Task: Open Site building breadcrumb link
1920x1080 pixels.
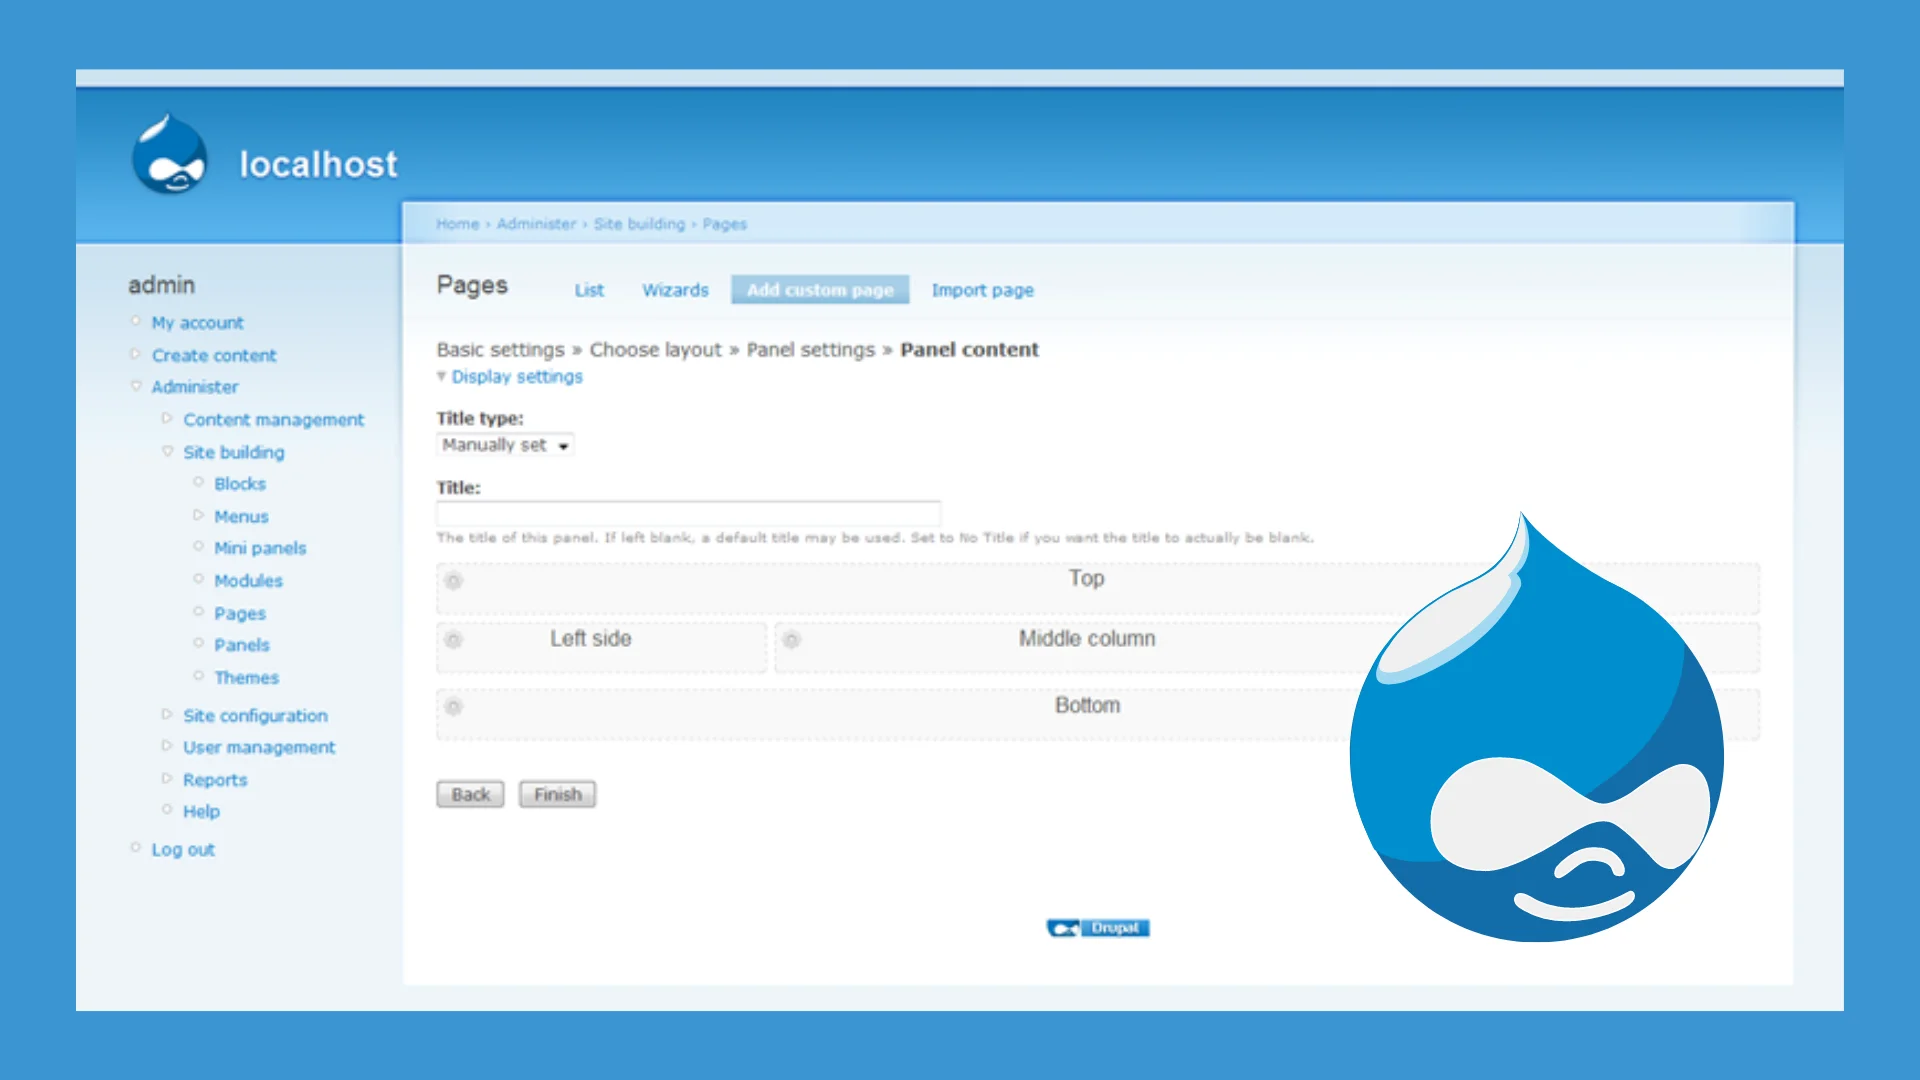Action: point(639,224)
